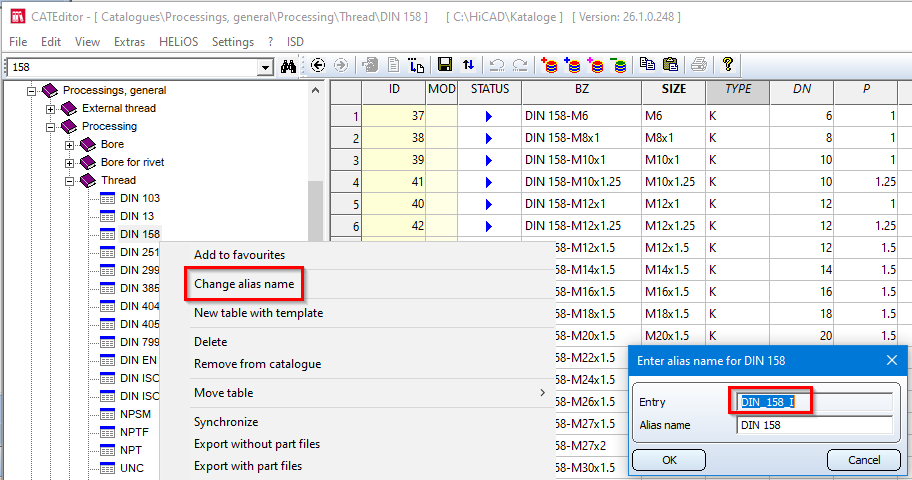Image resolution: width=912 pixels, height=480 pixels.
Task: Click the search box containing 158
Action: (x=132, y=67)
